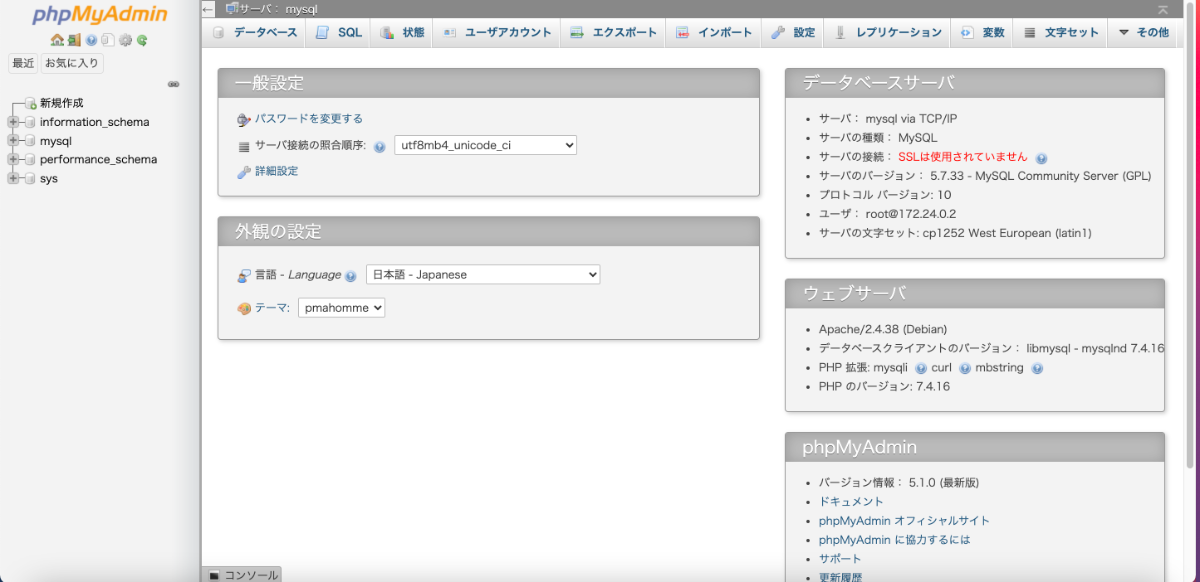This screenshot has width=1200, height=582.
Task: Click the help icon beside サーバ接続の照合順序
Action: 380,147
